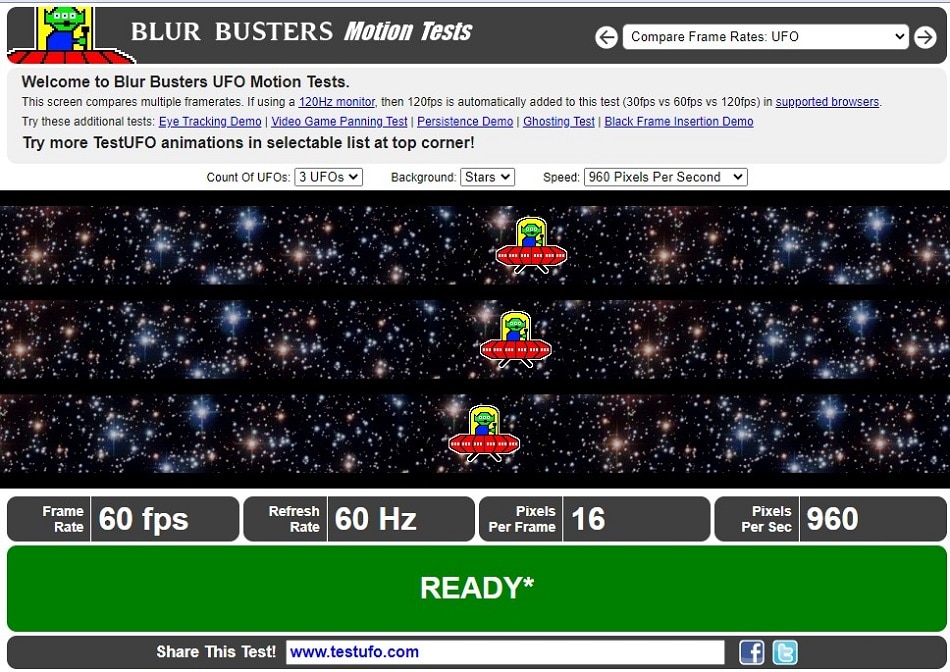This screenshot has height=672, width=950.
Task: Open the supported browsers link
Action: [x=827, y=102]
